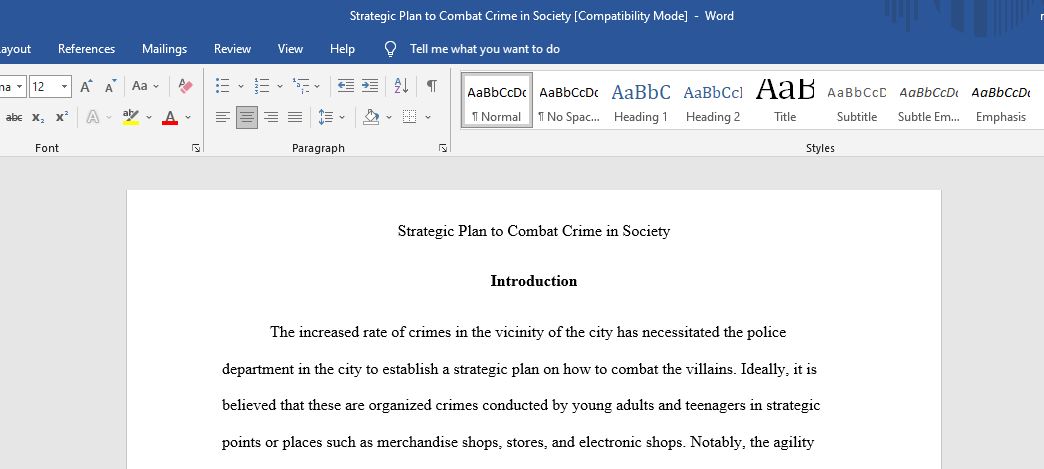Open the Help tab
This screenshot has height=469, width=1044.
[x=342, y=49]
